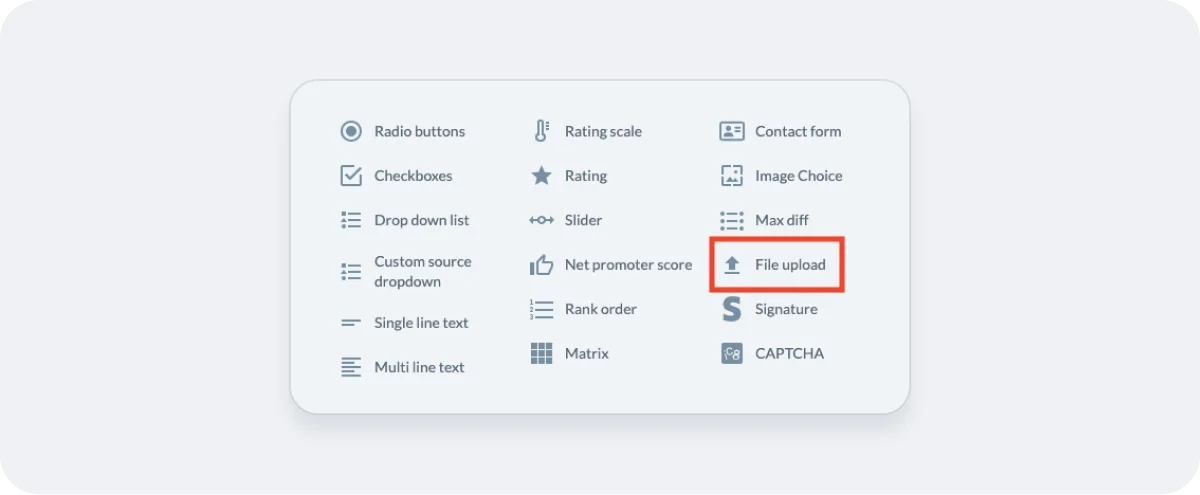
Task: Pick the "CAPTCHA" label
Action: tap(790, 353)
